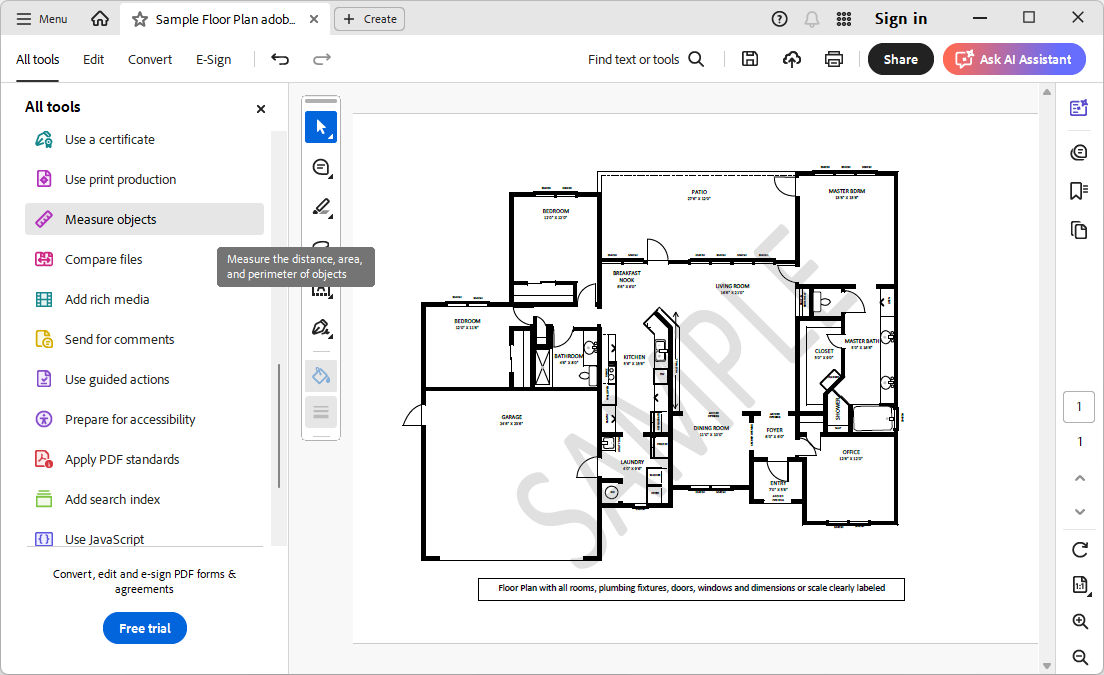Image resolution: width=1104 pixels, height=675 pixels.
Task: Select the arrow selection tool
Action: click(x=321, y=127)
